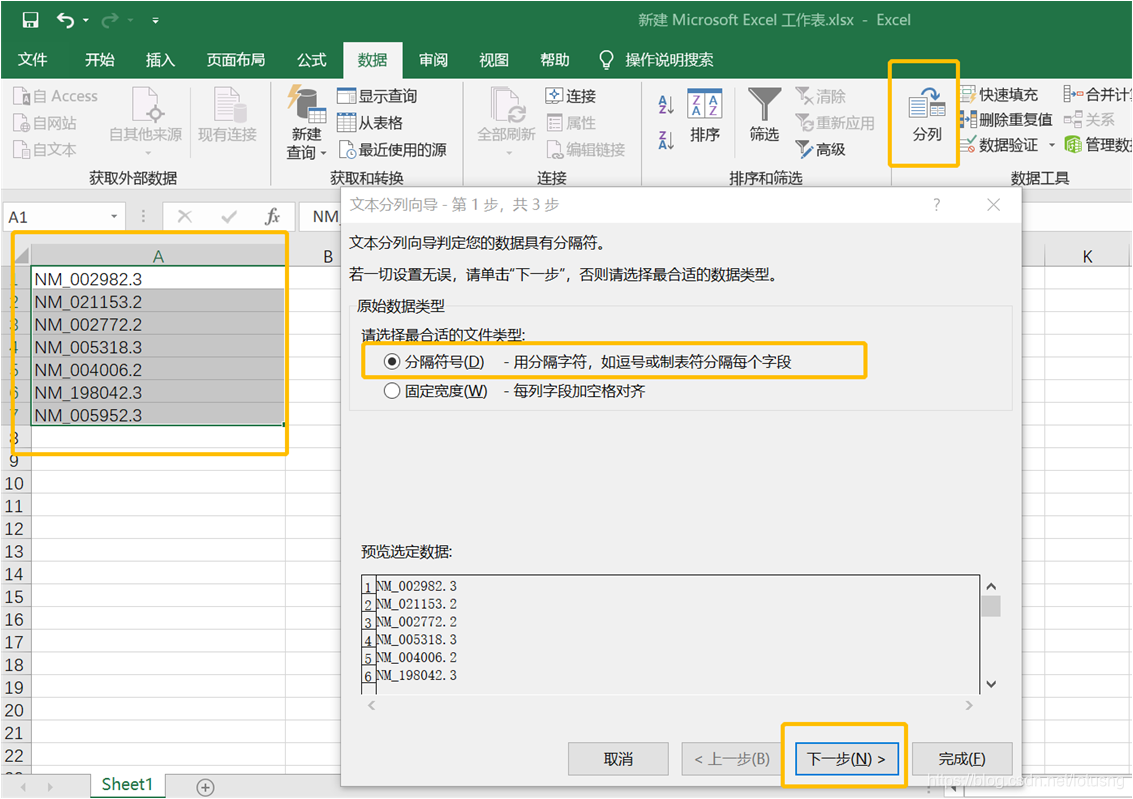This screenshot has width=1133, height=799.
Task: Click the wizard help question mark
Action: 936,205
